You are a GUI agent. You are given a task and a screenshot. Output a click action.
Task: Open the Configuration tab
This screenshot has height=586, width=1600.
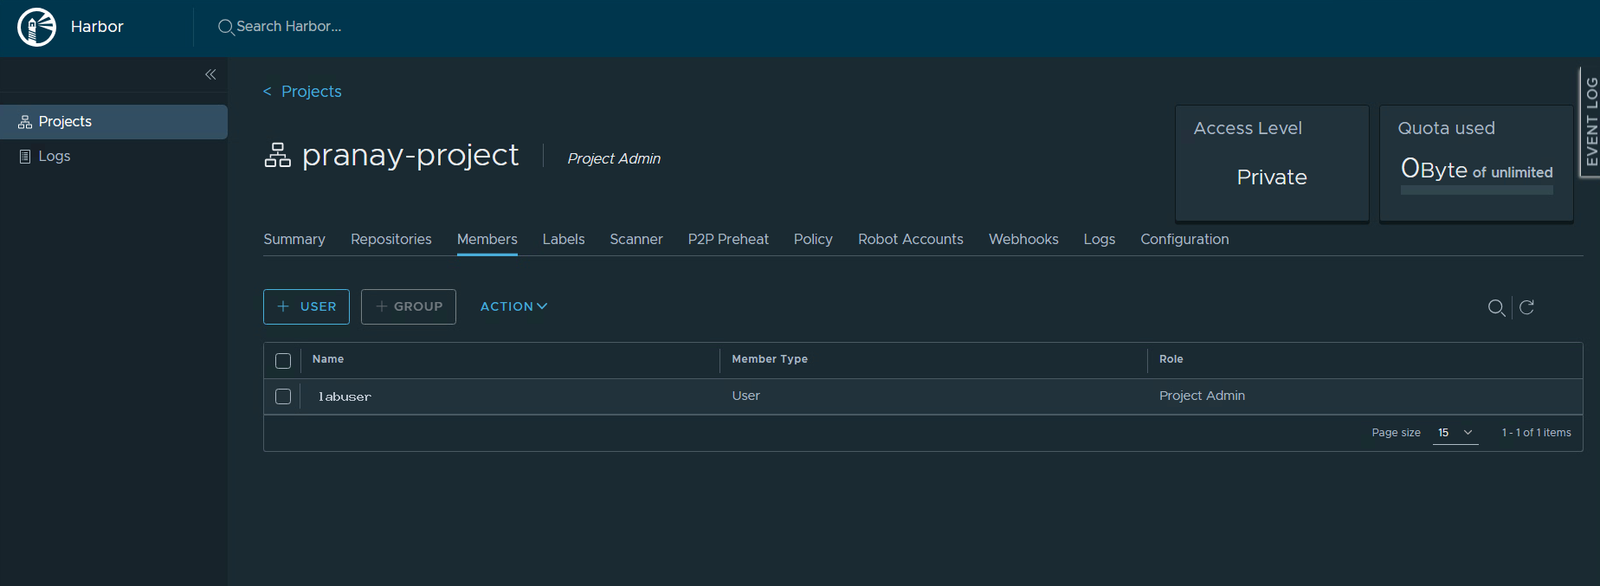coord(1184,239)
